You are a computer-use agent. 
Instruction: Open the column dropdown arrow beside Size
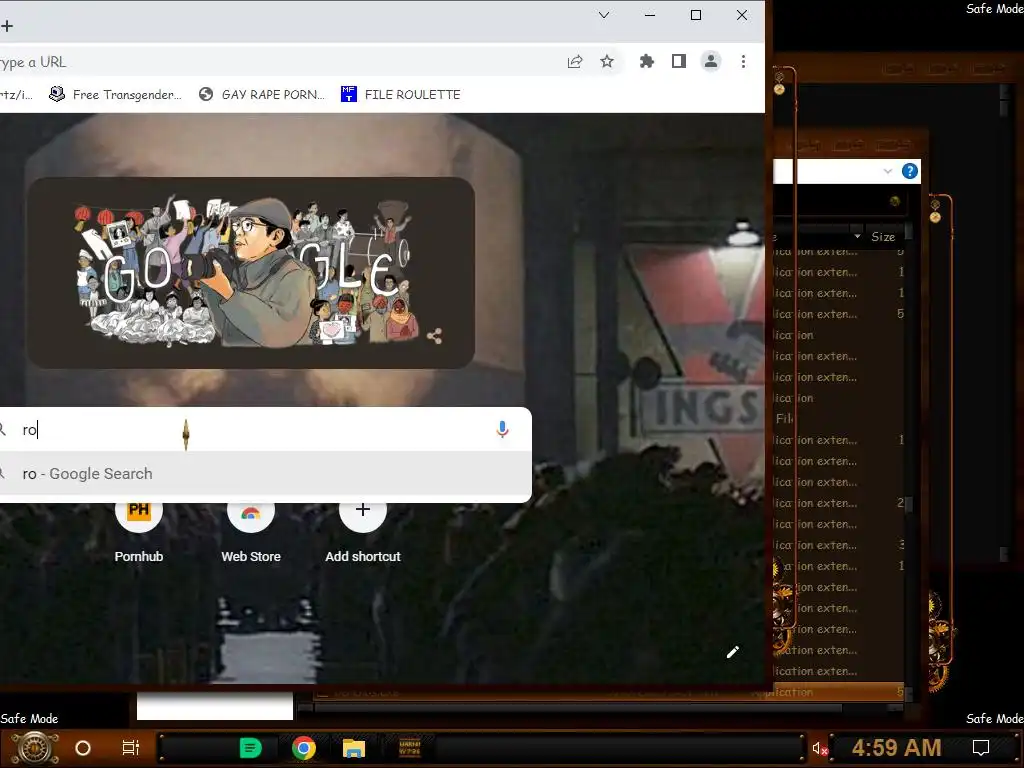(x=857, y=236)
